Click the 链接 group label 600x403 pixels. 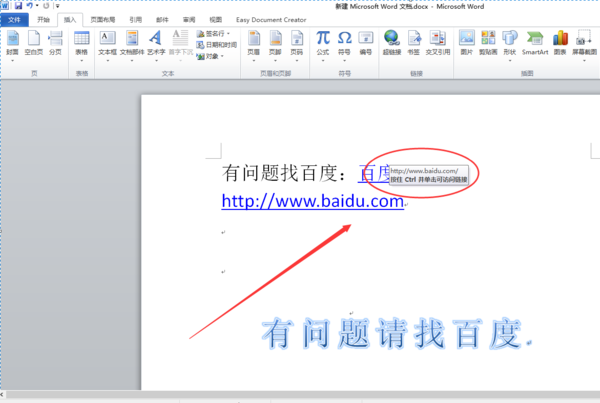[416, 73]
